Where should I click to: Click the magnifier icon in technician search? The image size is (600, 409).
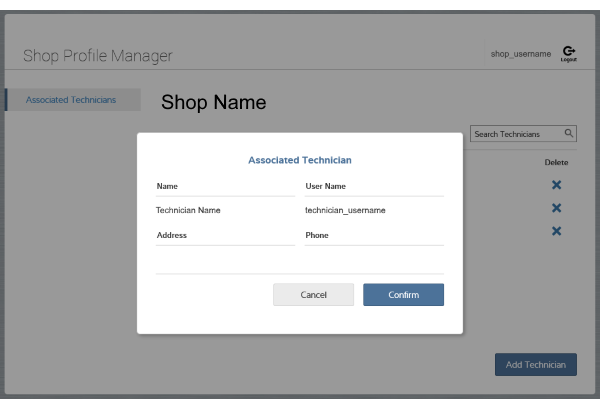click(569, 133)
